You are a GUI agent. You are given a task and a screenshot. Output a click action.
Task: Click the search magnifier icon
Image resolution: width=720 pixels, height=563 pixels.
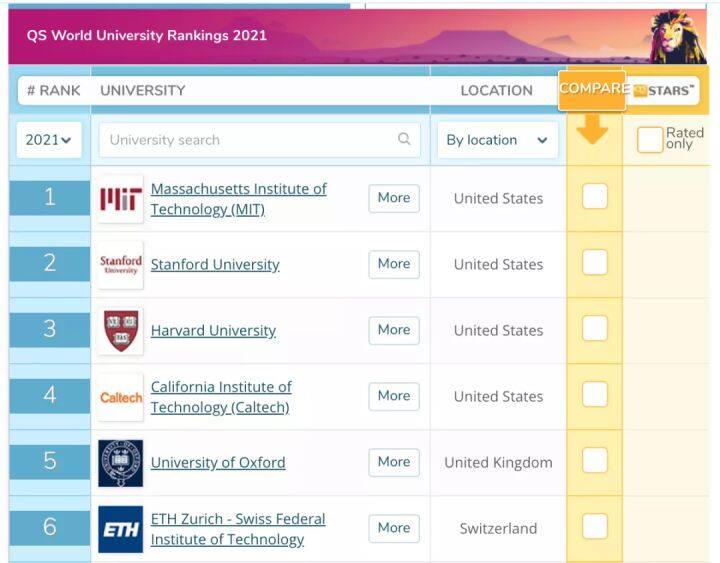(404, 139)
